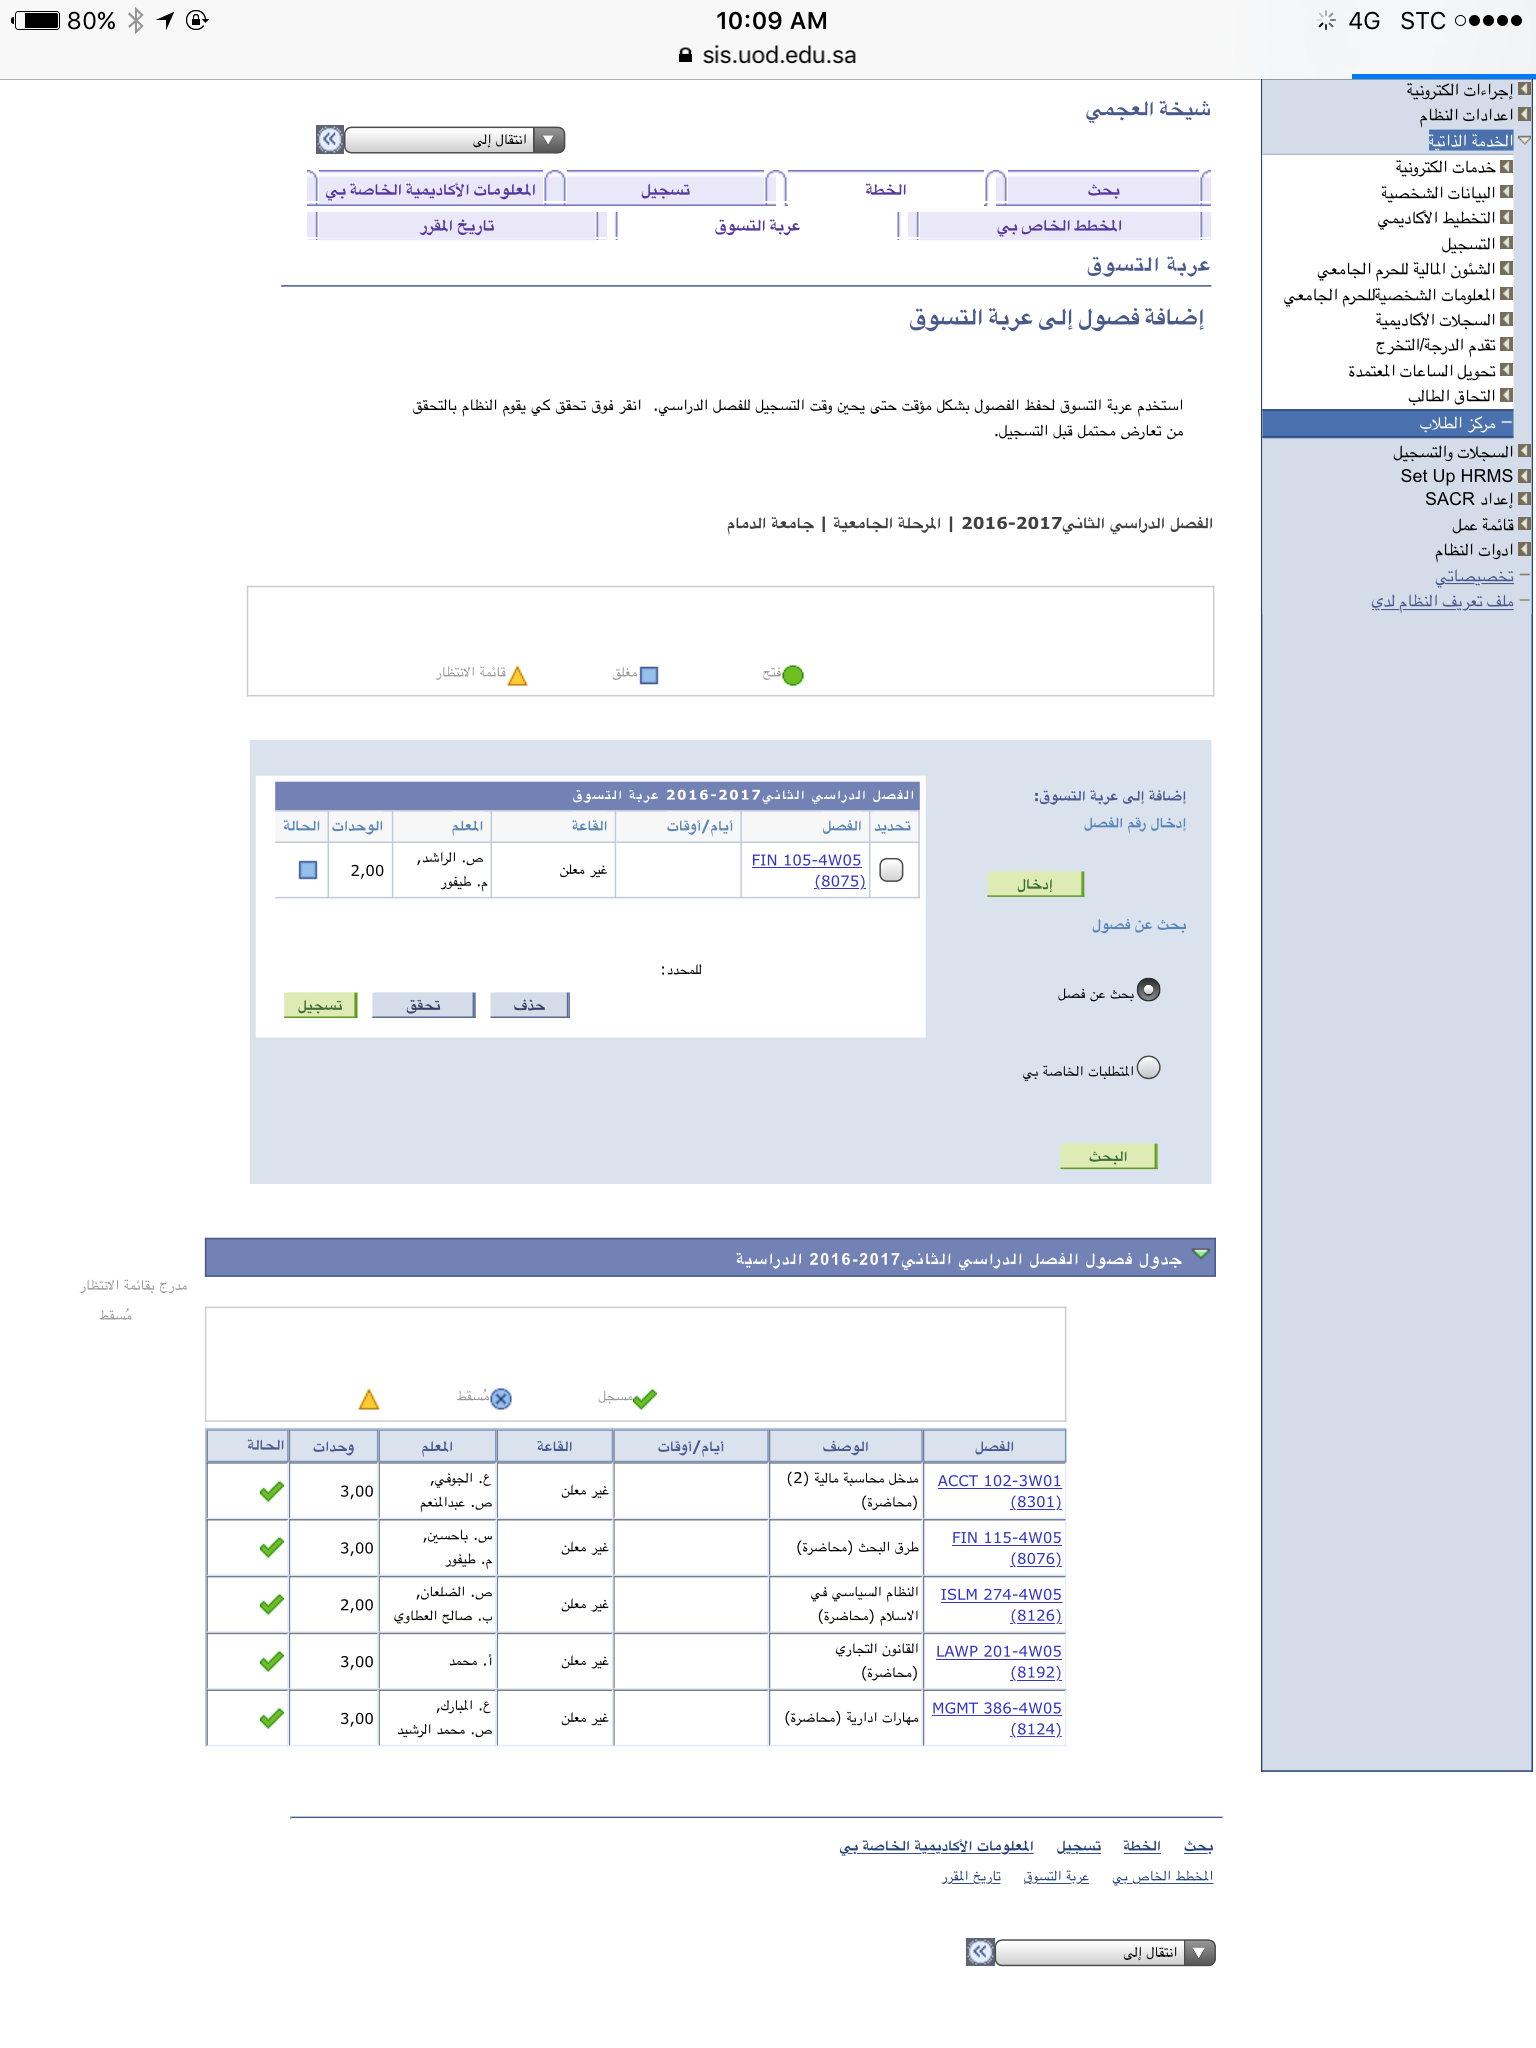The height and width of the screenshot is (2048, 1536).
Task: Click the blue closed status square in legend
Action: click(649, 675)
